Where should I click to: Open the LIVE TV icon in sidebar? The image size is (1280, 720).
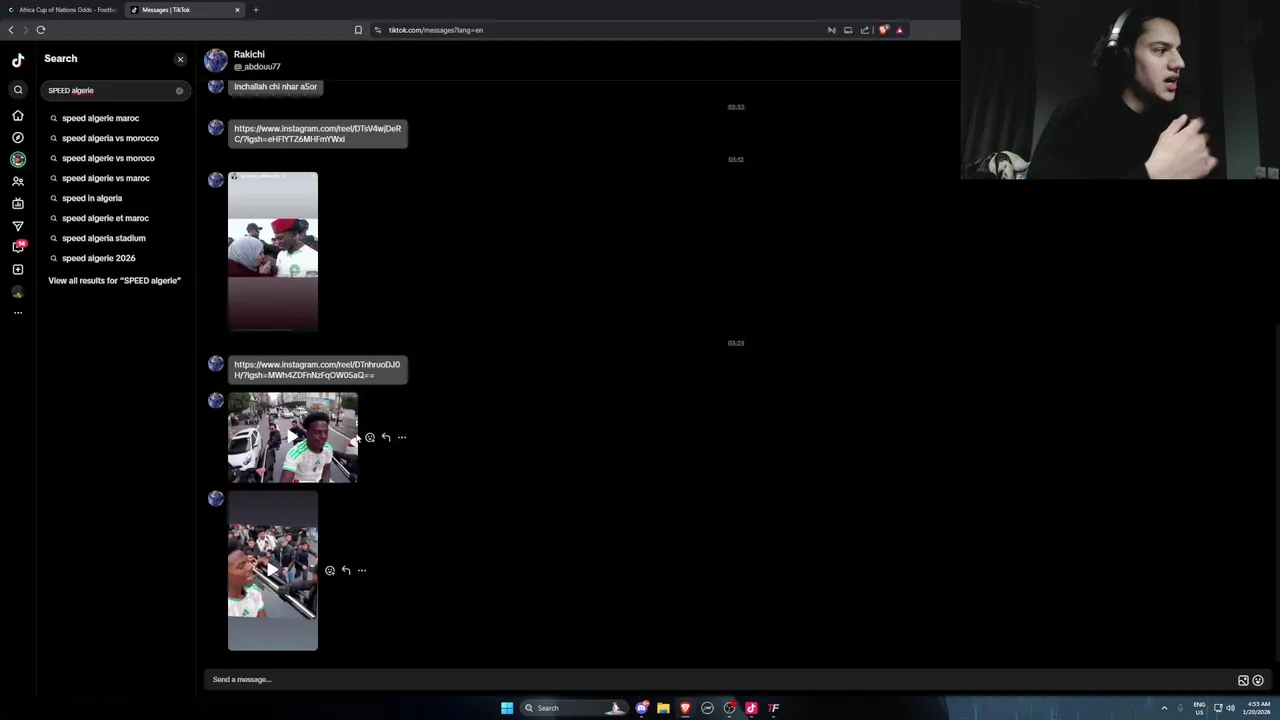pyautogui.click(x=18, y=203)
